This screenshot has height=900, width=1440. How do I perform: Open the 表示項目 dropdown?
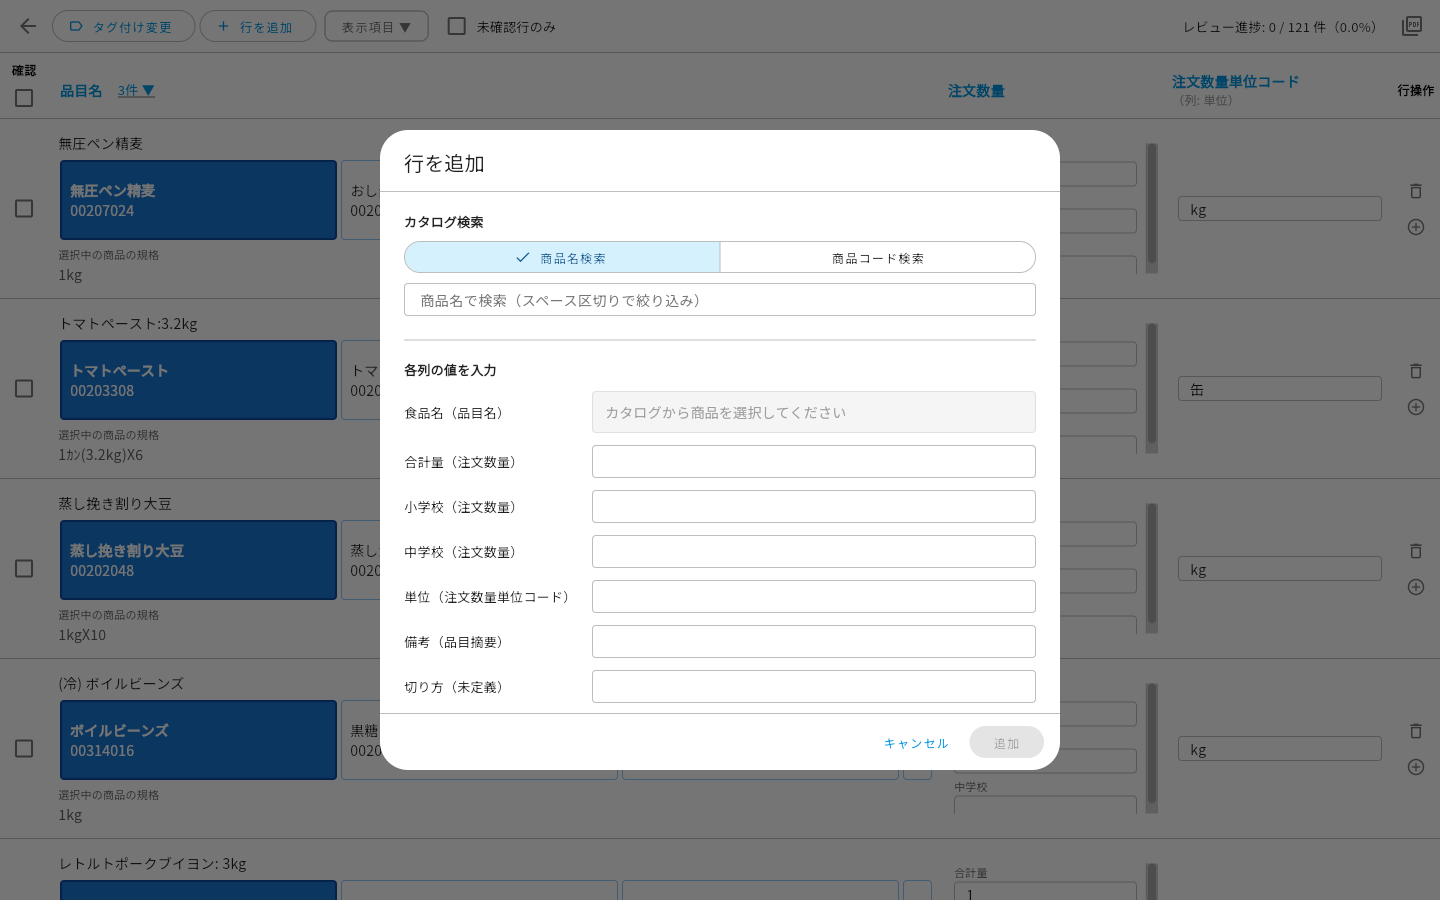click(x=376, y=26)
